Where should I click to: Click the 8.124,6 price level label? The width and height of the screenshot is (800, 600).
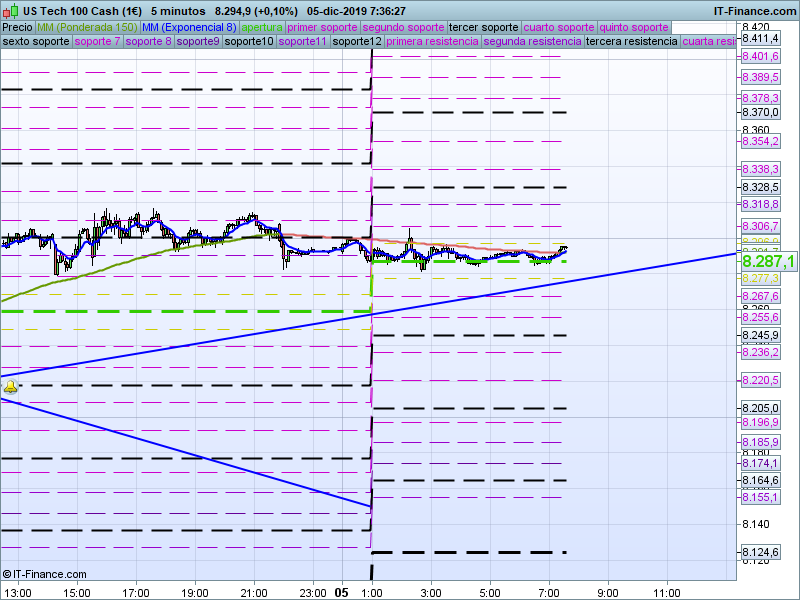pyautogui.click(x=760, y=552)
